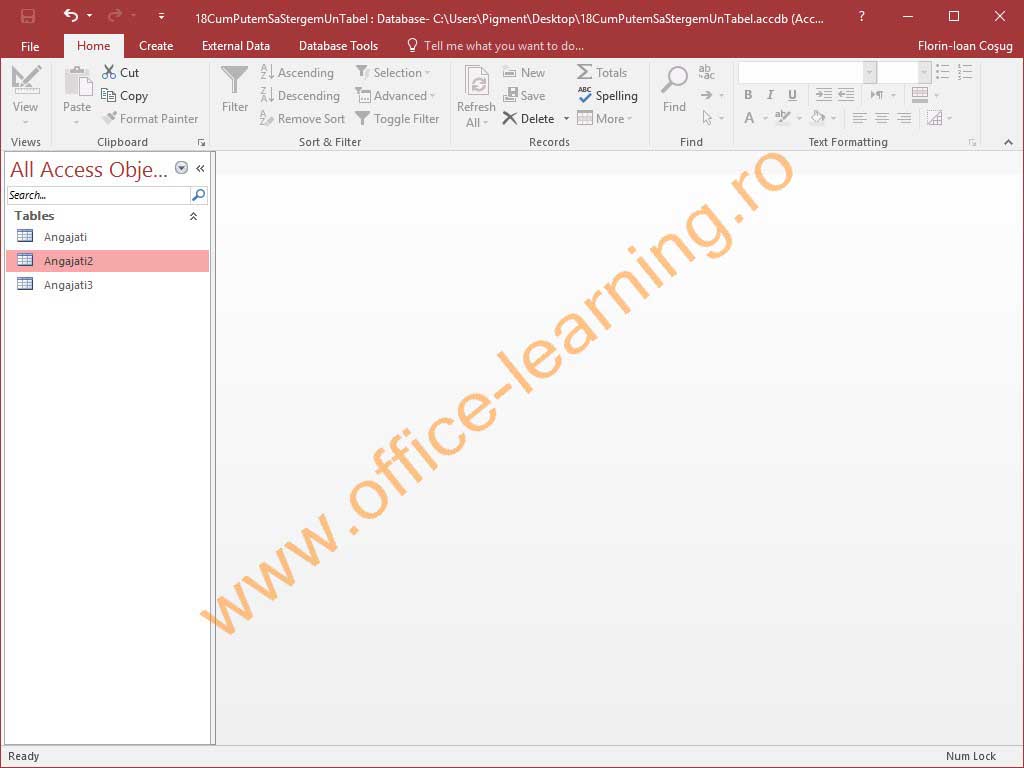Image resolution: width=1024 pixels, height=768 pixels.
Task: Open the Selection filter dropdown
Action: click(392, 72)
